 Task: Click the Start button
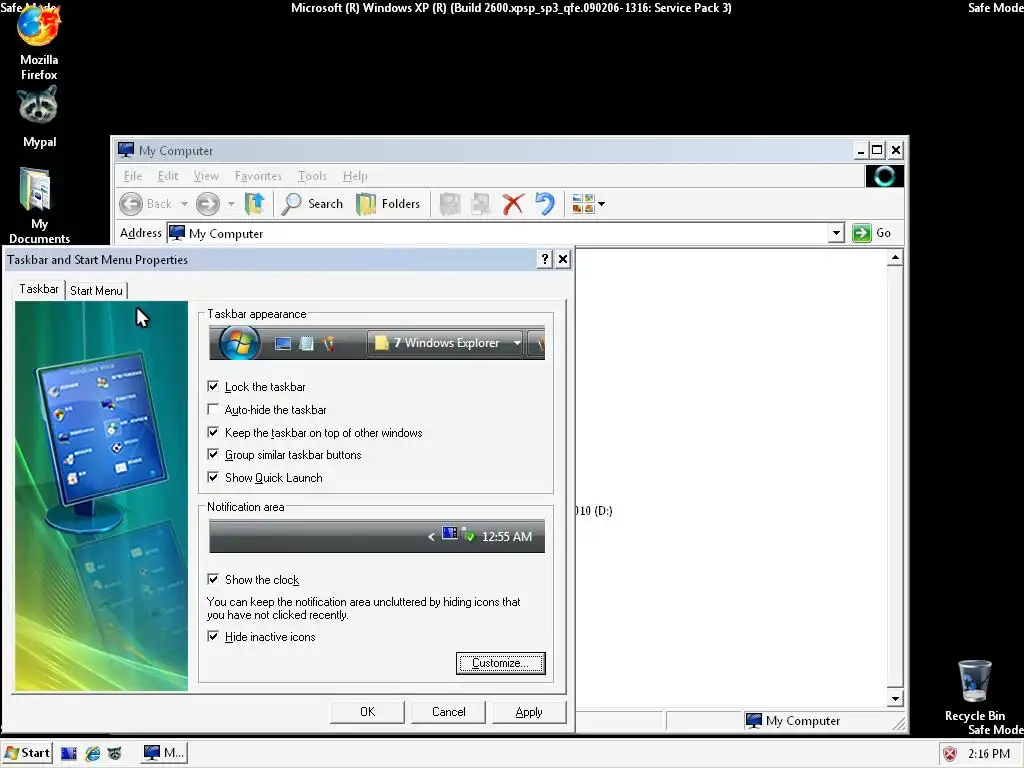(x=27, y=753)
